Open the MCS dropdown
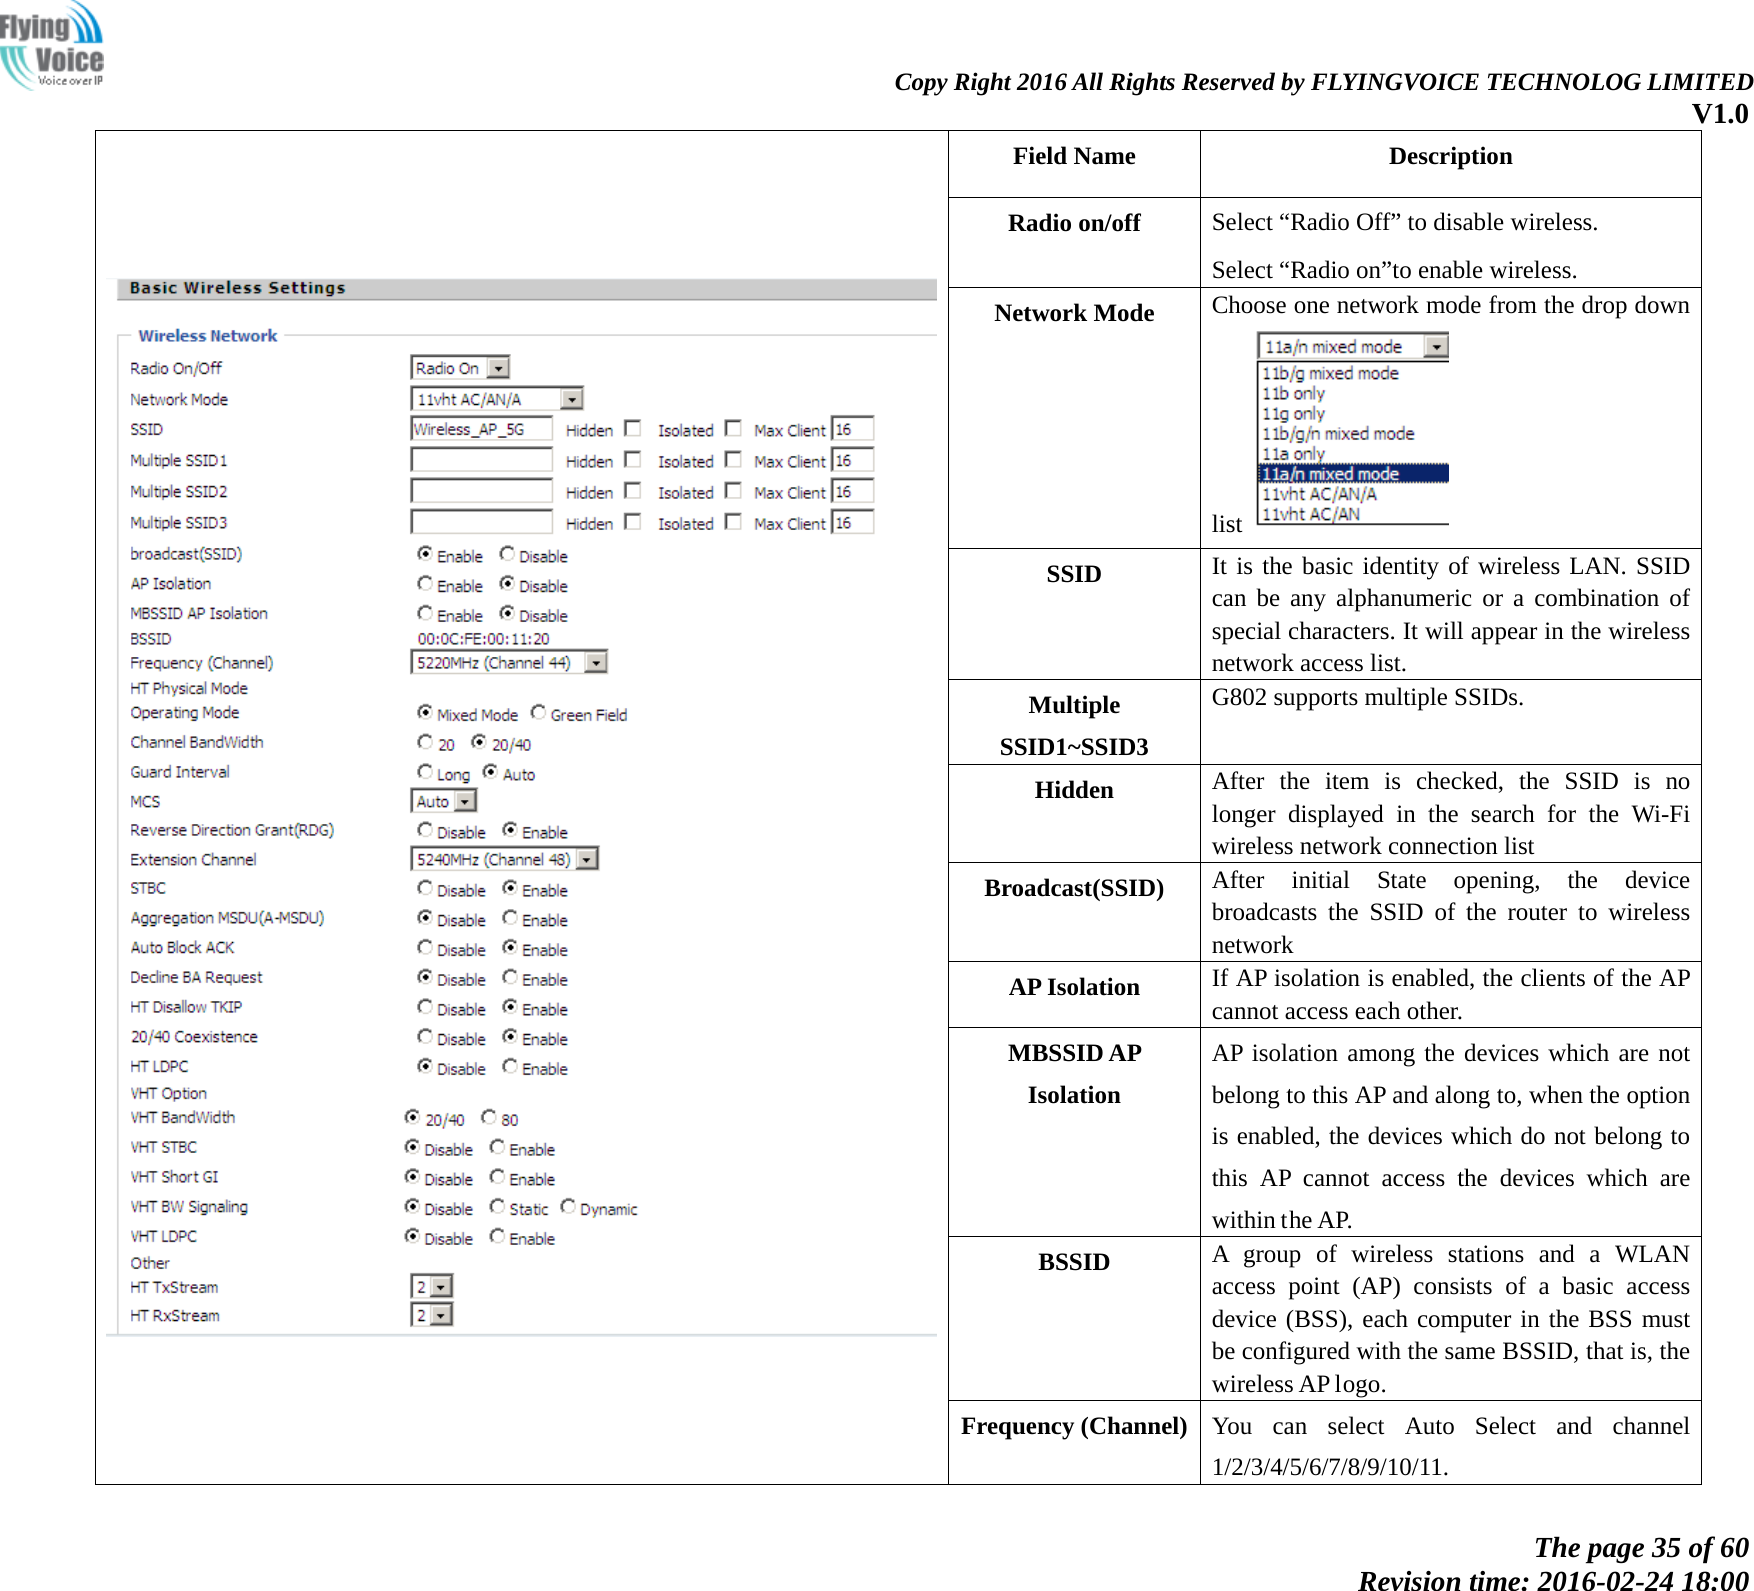This screenshot has height=1591, width=1754. (x=464, y=801)
